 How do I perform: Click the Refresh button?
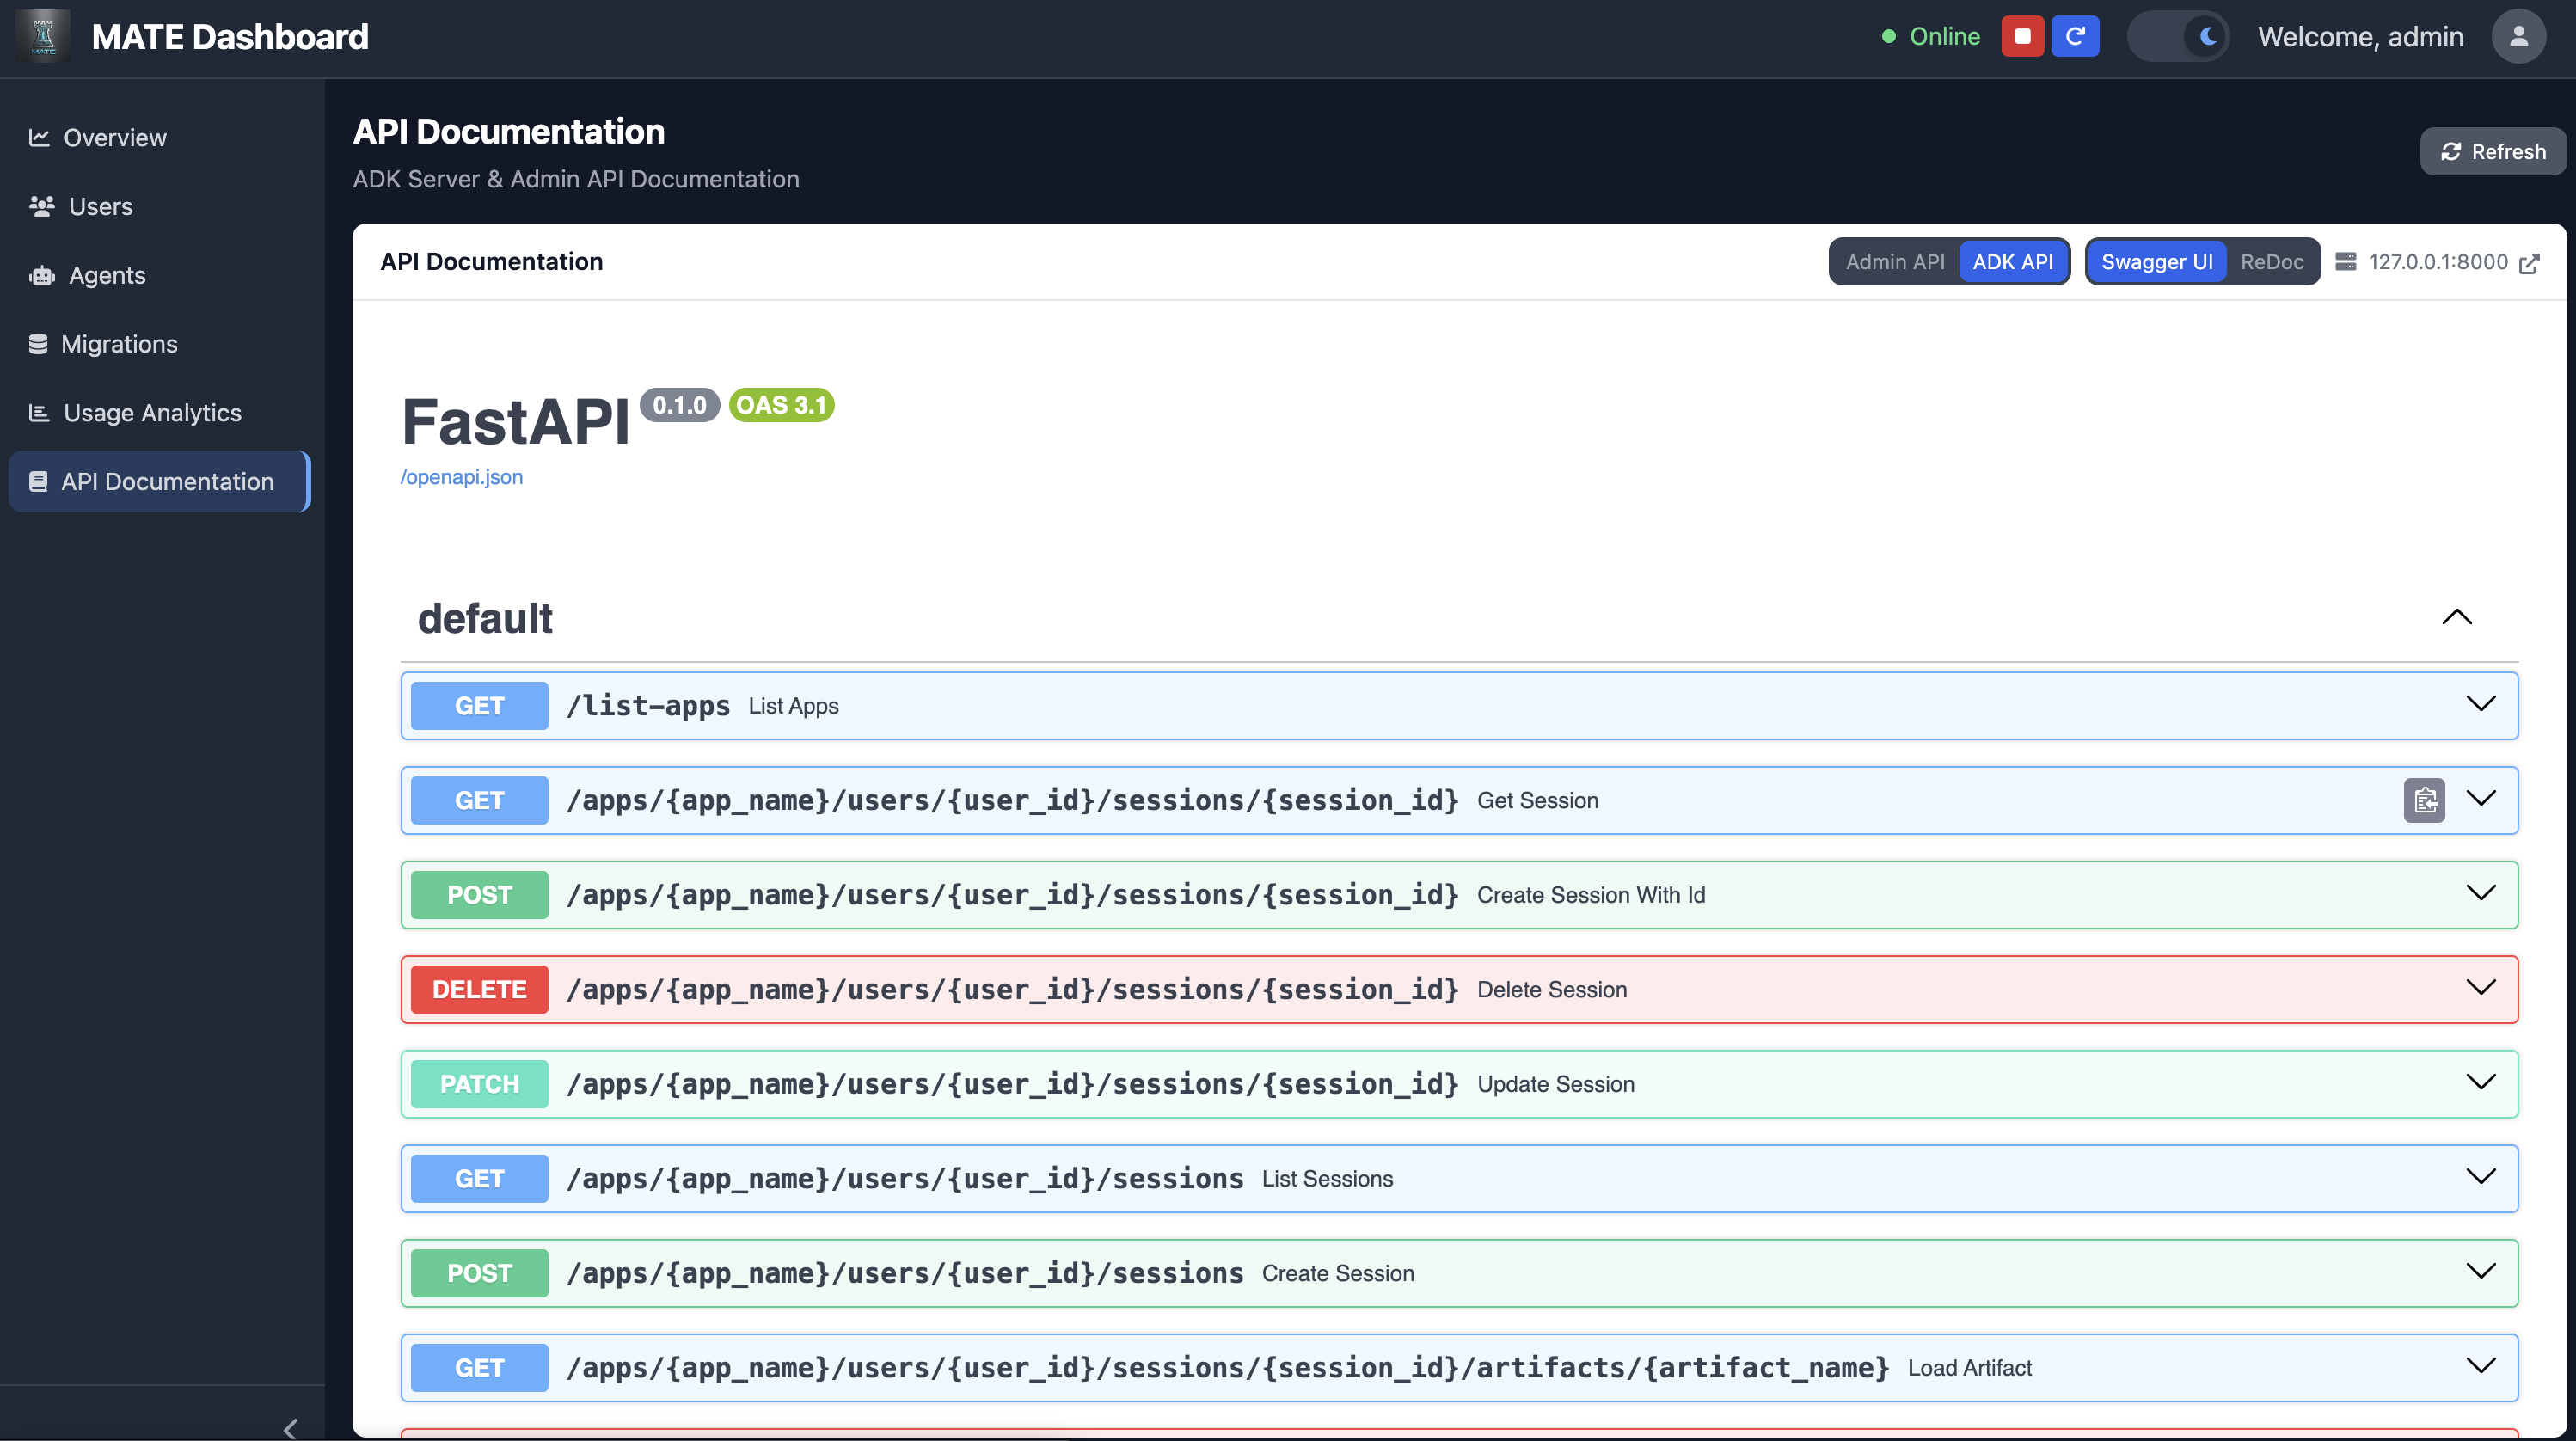coord(2492,151)
